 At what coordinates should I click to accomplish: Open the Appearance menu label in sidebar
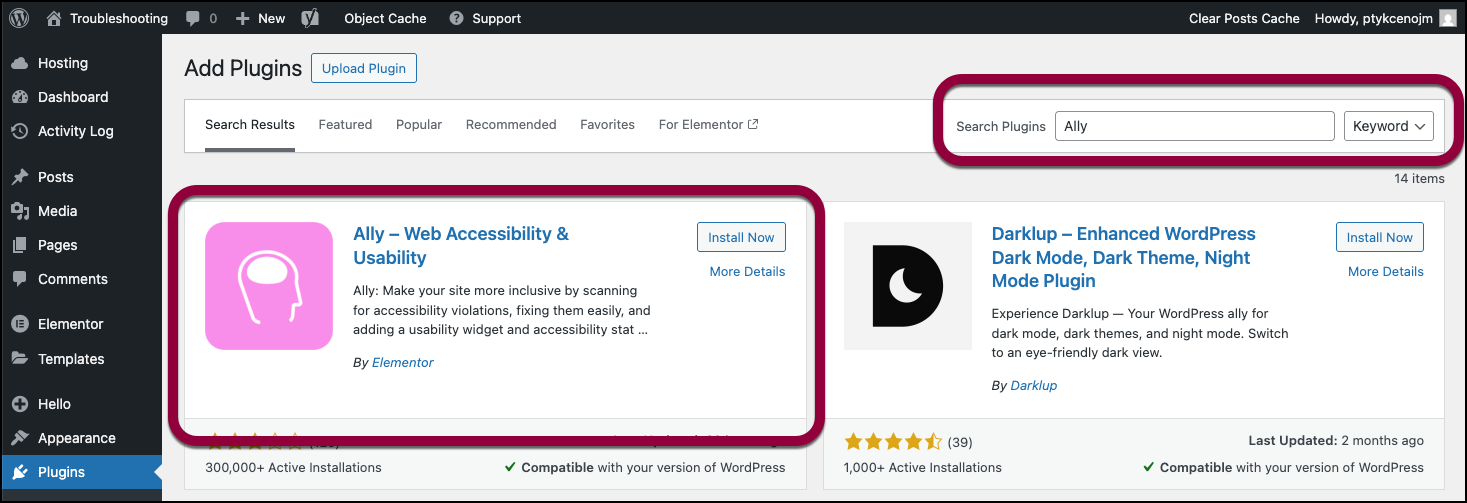pyautogui.click(x=77, y=438)
